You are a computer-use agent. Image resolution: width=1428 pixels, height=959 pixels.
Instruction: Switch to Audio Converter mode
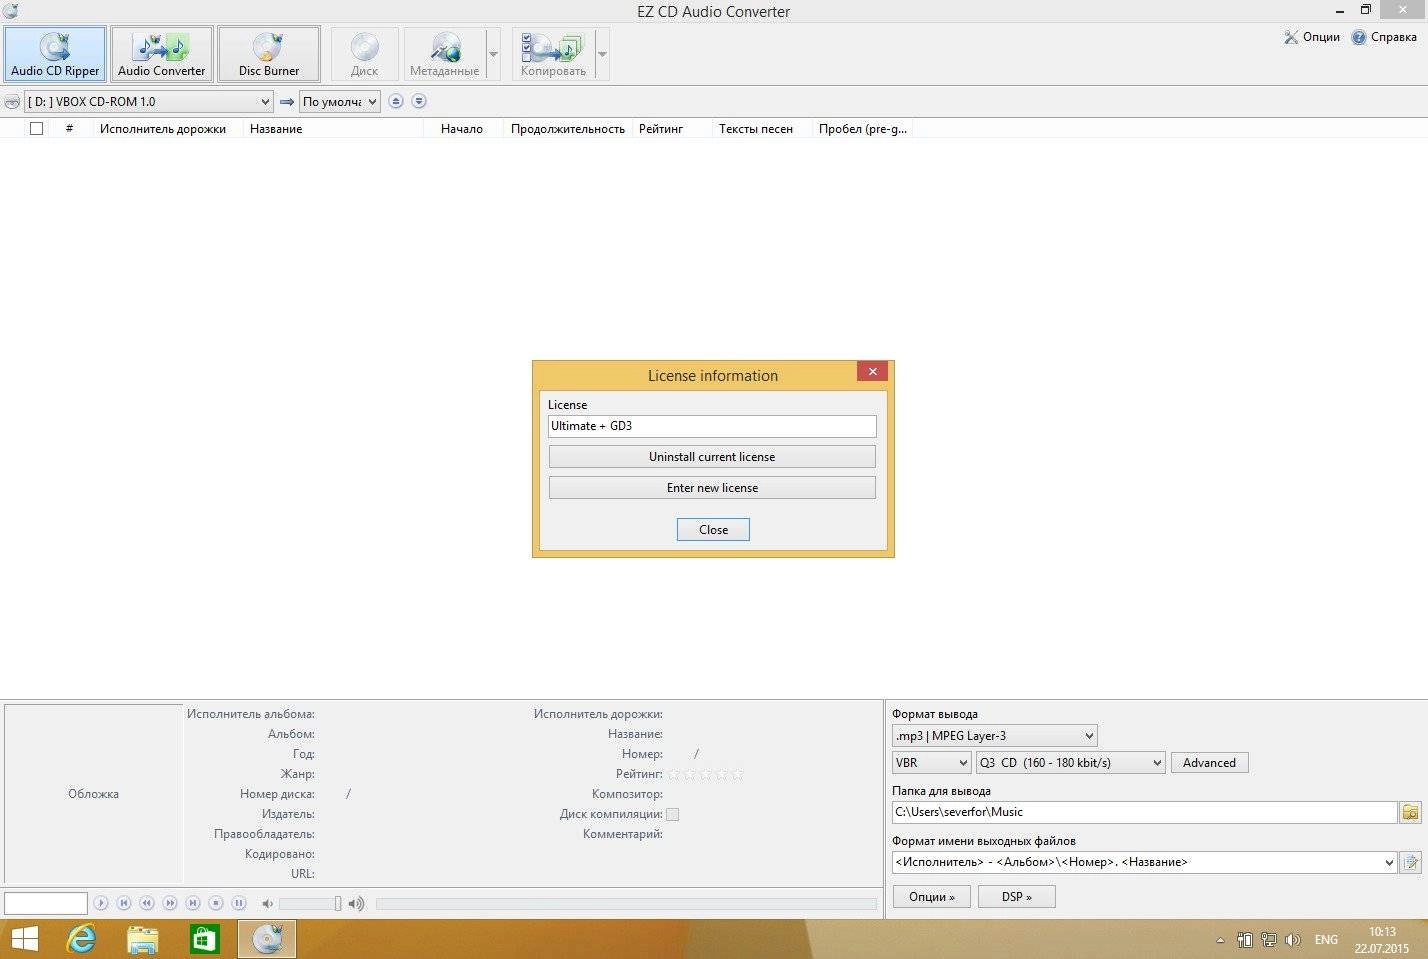pyautogui.click(x=161, y=54)
